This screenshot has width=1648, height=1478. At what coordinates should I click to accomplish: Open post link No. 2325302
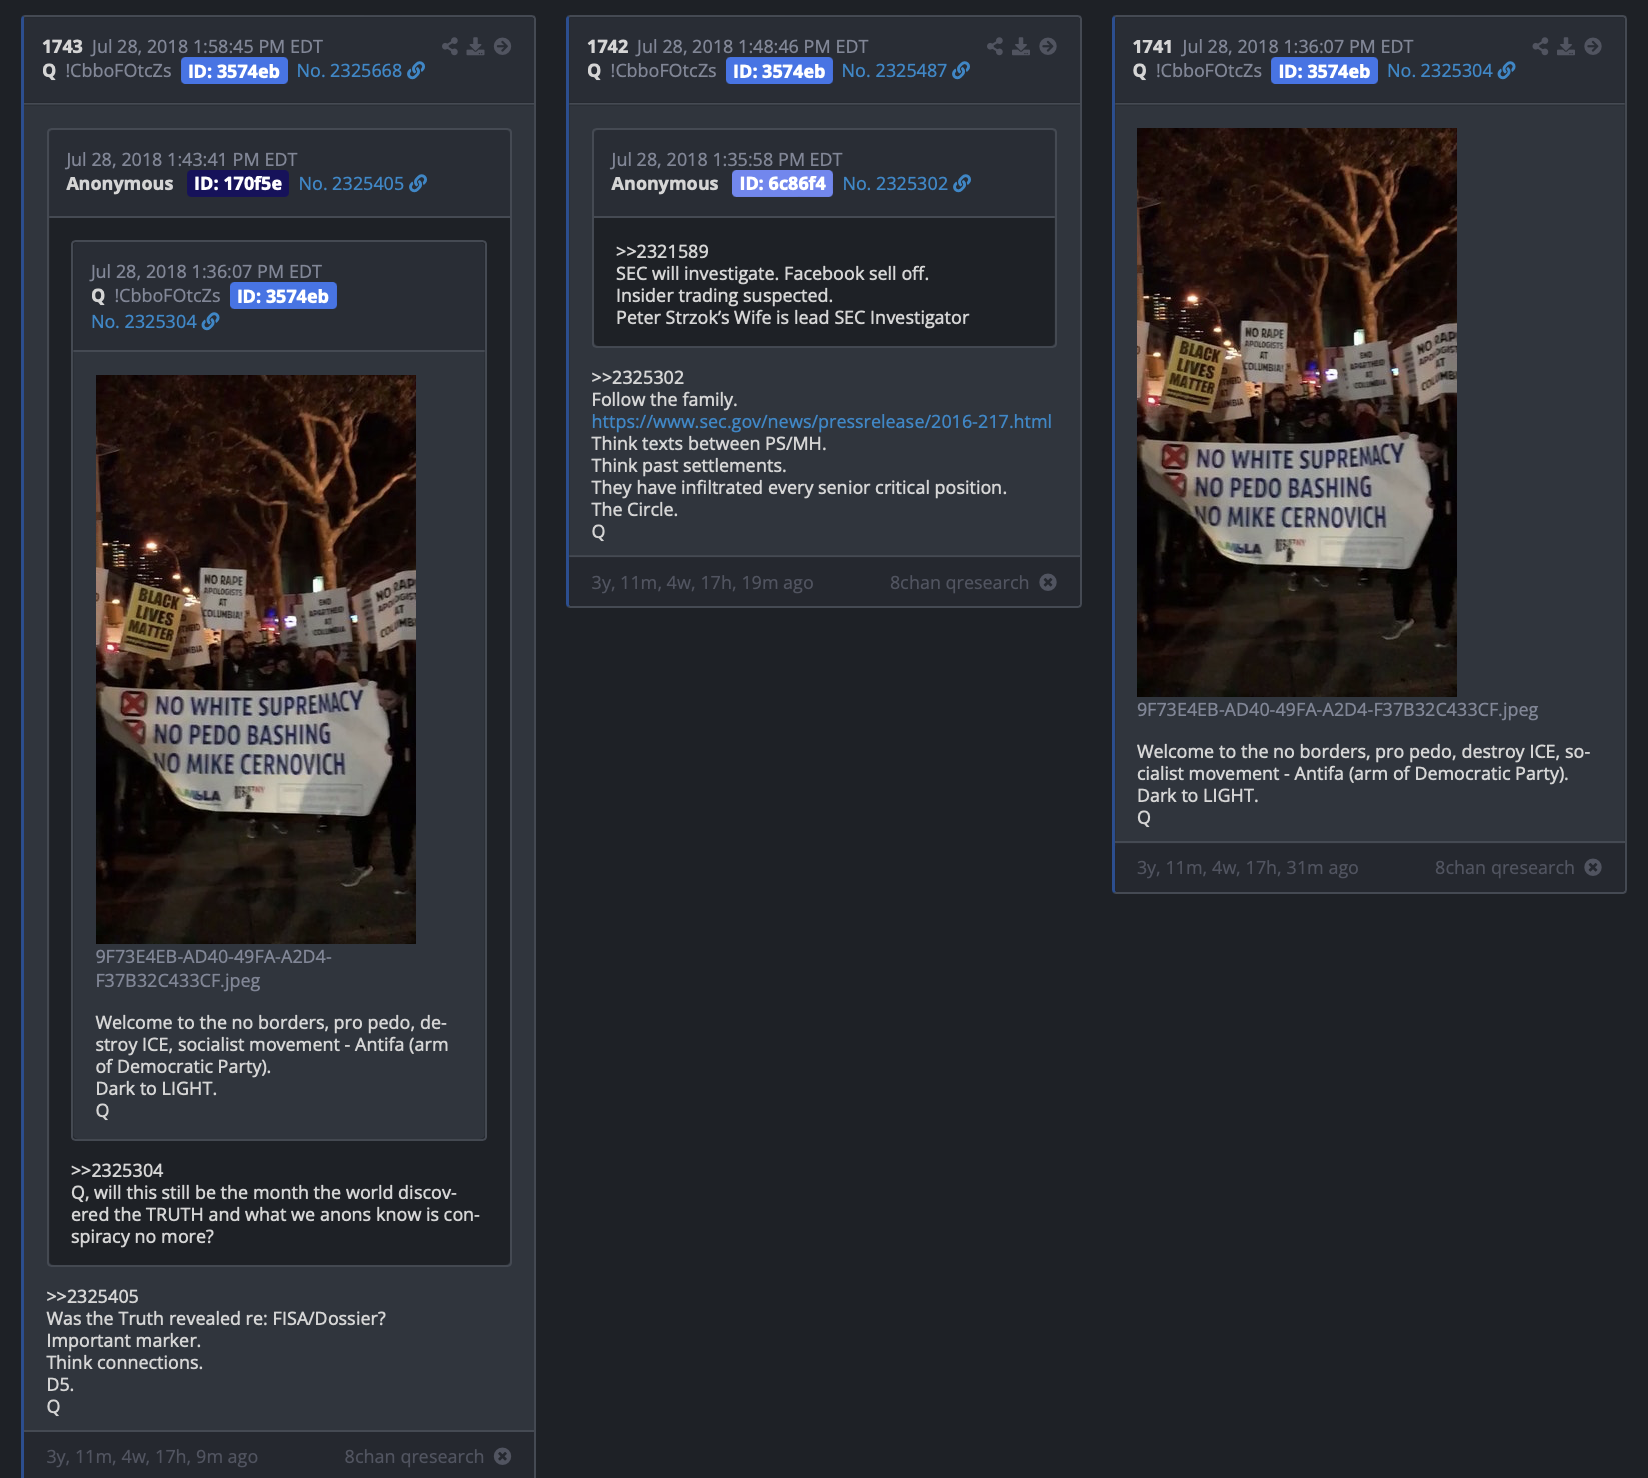tap(895, 183)
